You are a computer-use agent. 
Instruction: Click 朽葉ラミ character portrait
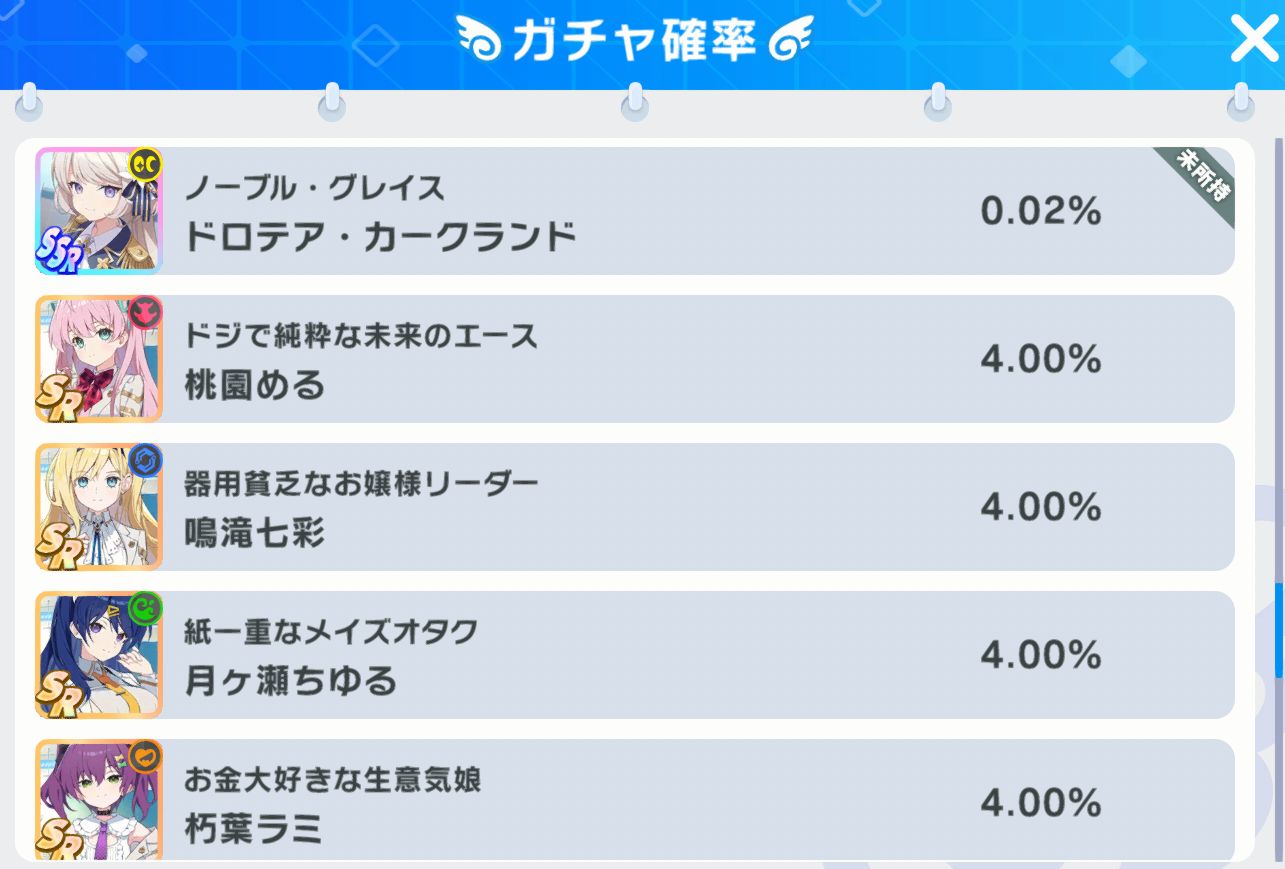[99, 800]
